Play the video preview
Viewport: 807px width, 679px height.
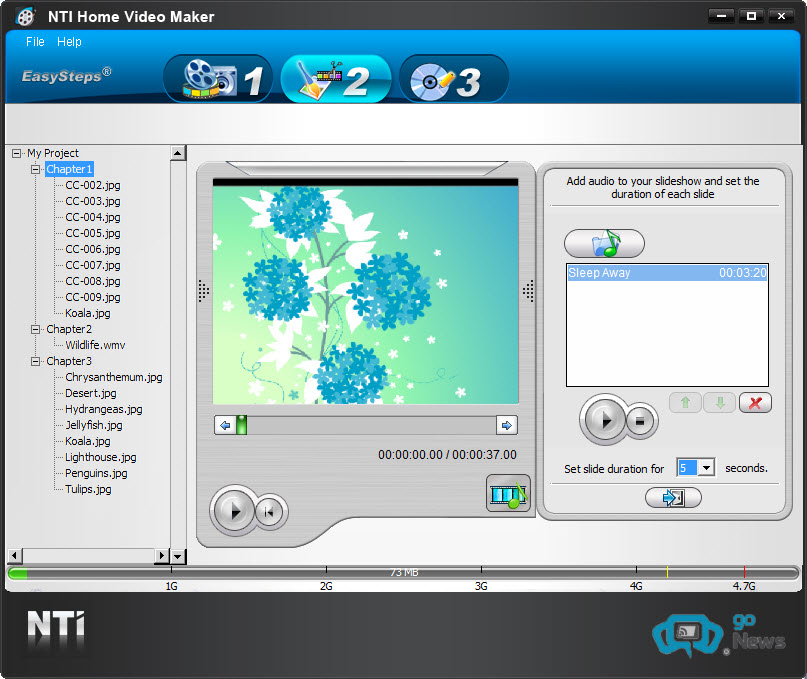point(234,511)
